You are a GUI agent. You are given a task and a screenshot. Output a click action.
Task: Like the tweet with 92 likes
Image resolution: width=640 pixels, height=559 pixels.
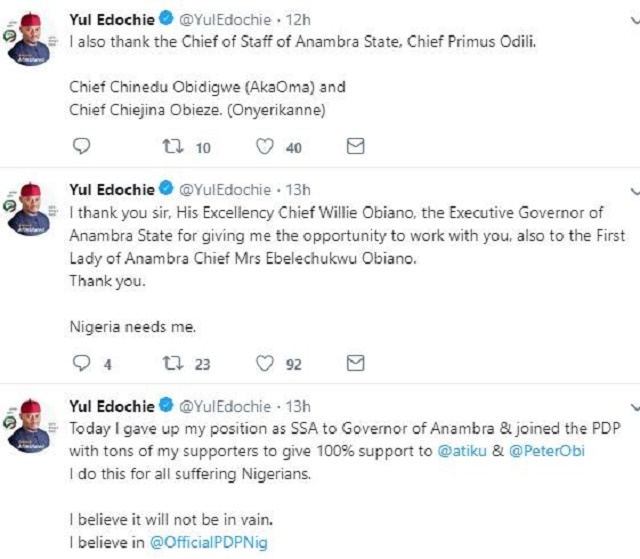pos(265,364)
